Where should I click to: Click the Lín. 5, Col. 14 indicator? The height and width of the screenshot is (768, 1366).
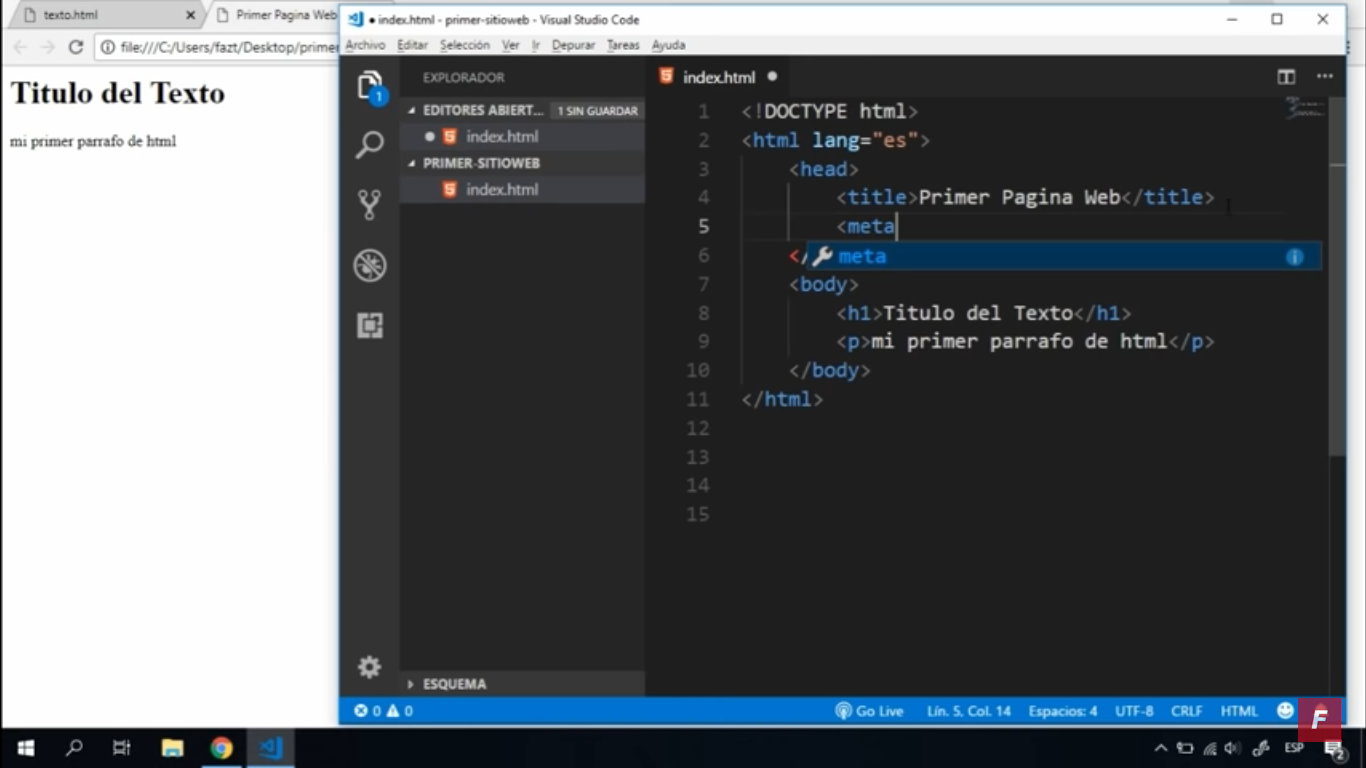pyautogui.click(x=969, y=711)
